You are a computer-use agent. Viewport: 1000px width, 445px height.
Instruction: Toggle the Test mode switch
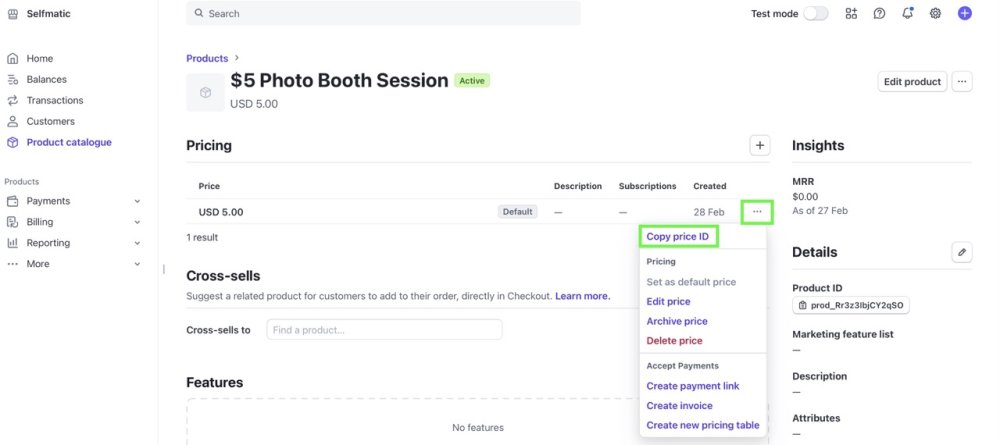(x=816, y=13)
